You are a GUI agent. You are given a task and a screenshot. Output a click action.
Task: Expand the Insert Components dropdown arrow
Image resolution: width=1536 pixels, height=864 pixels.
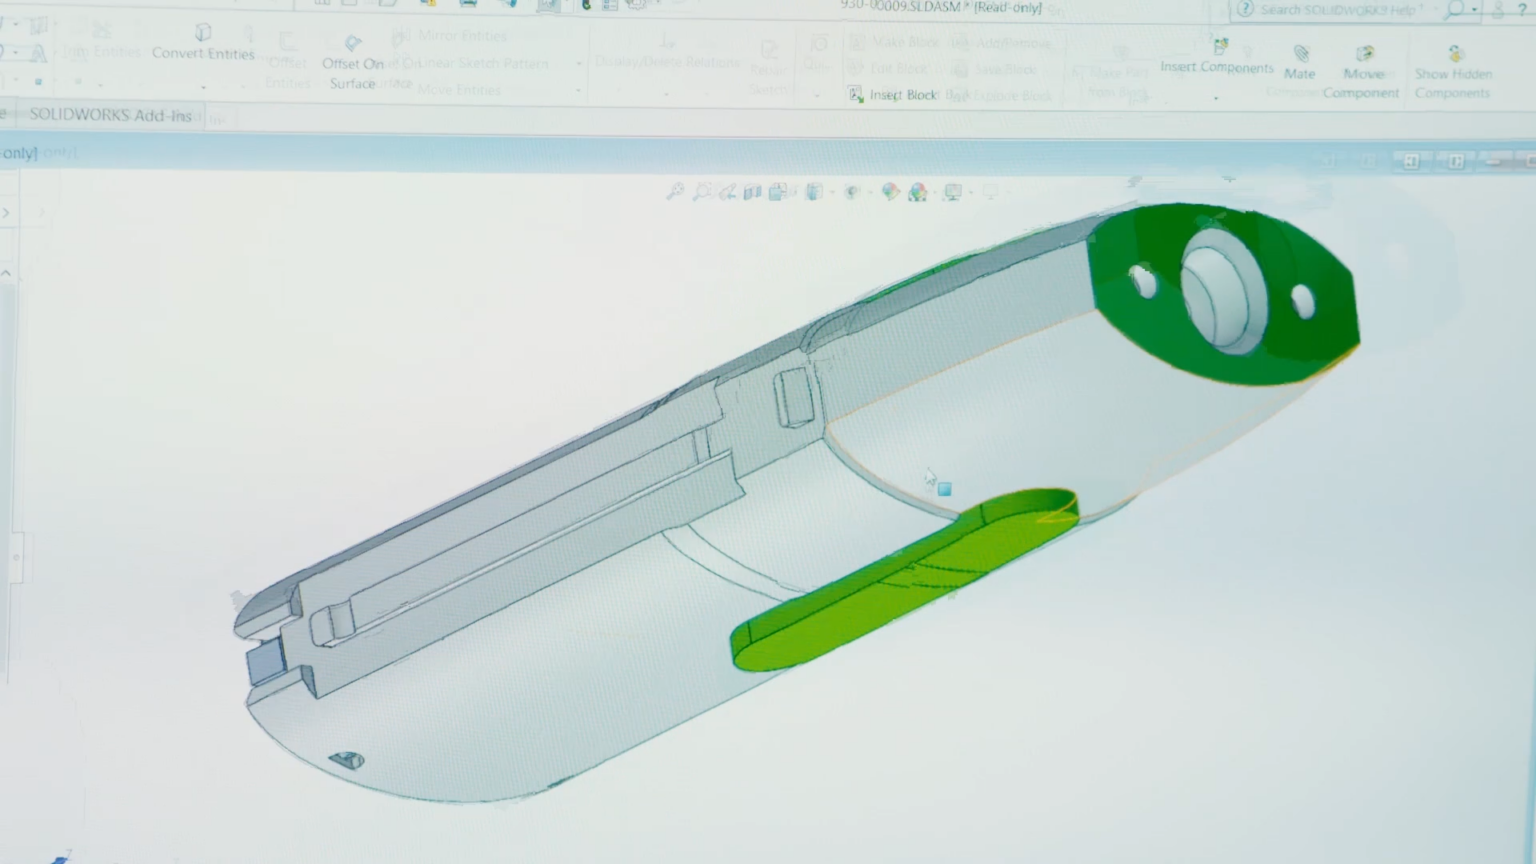[1216, 97]
